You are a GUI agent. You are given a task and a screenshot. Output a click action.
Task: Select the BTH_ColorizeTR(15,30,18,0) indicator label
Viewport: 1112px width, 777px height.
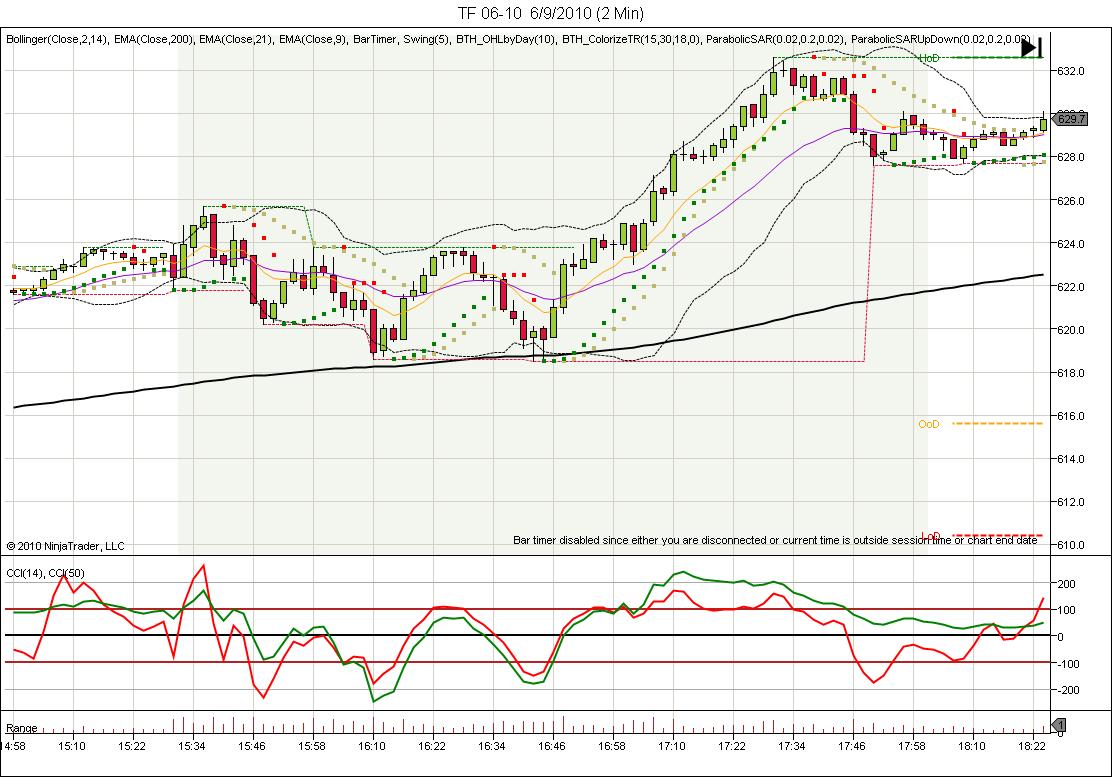tap(631, 39)
